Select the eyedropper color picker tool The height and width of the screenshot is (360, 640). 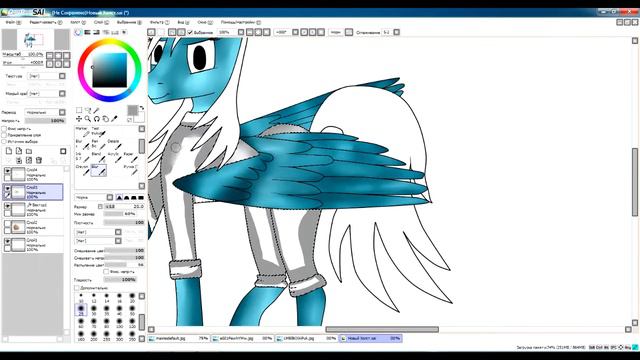pyautogui.click(x=115, y=119)
